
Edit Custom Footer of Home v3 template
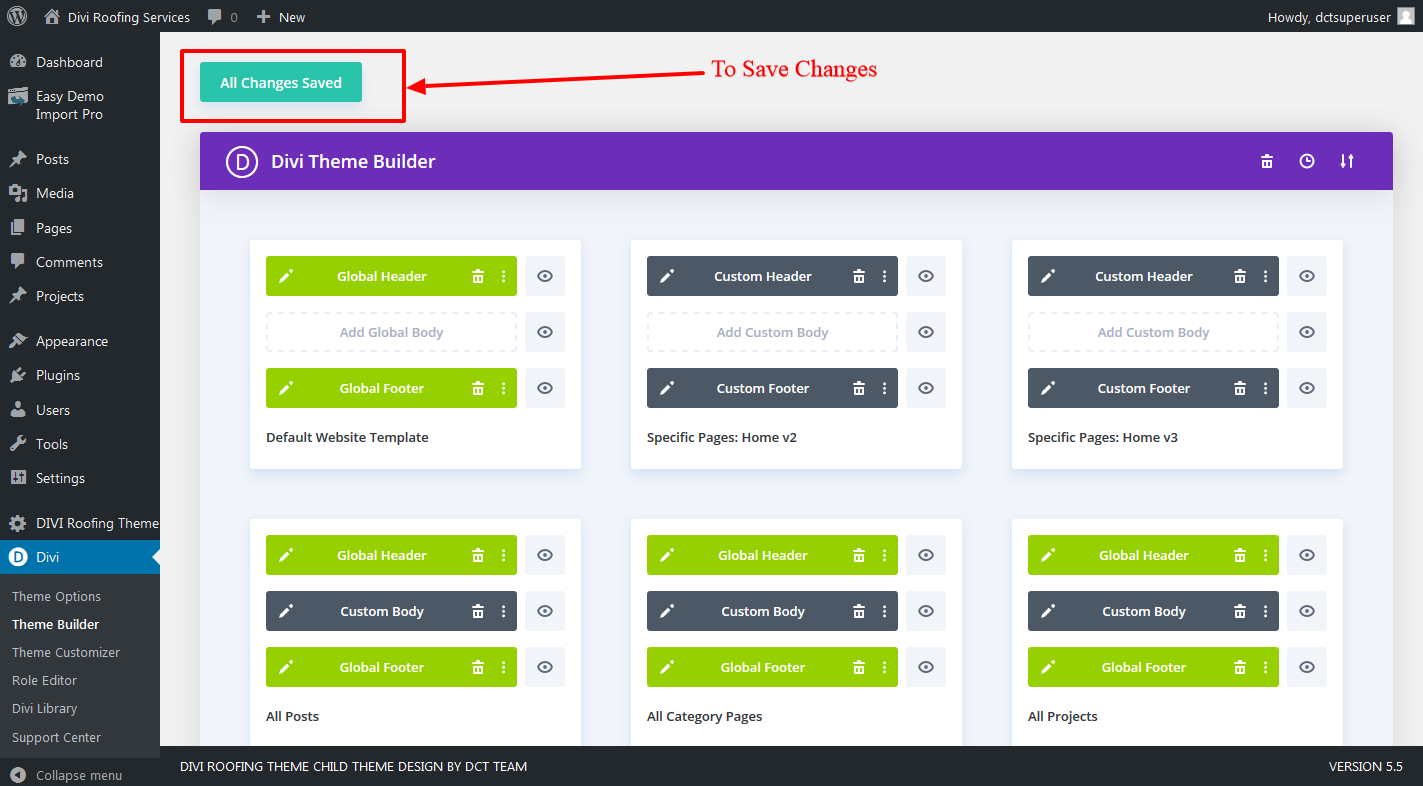(1048, 388)
